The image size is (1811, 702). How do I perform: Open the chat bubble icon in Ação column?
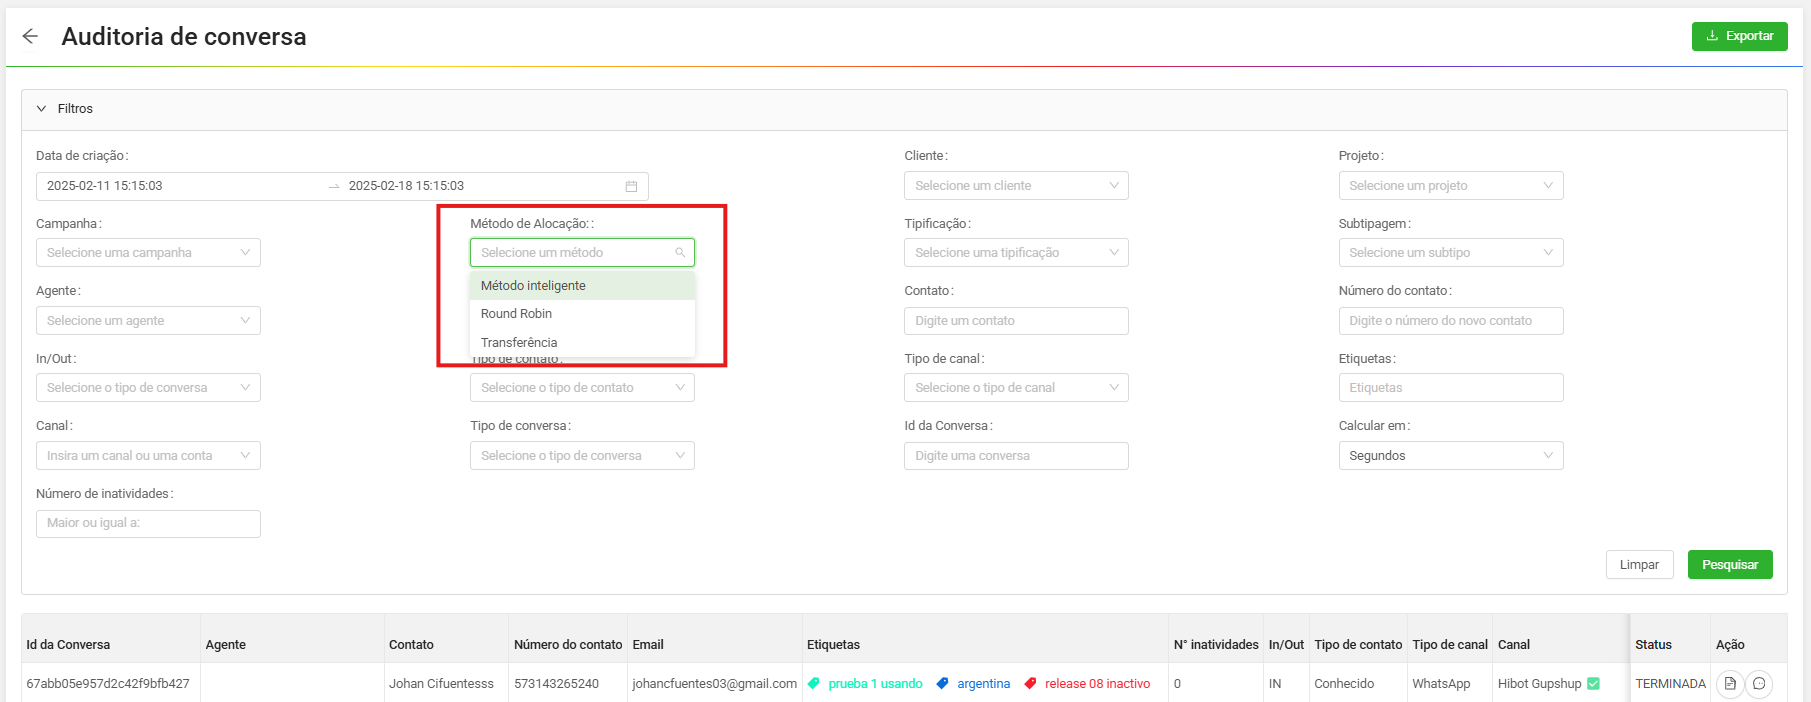1759,684
